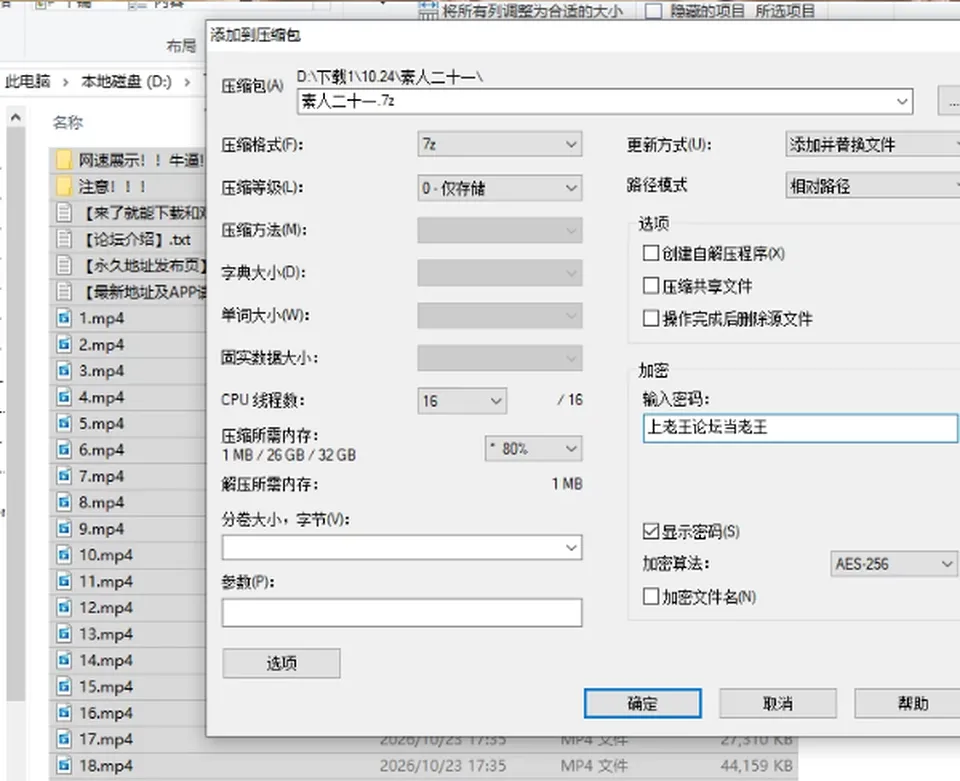Click the 7.mp4 file icon
This screenshot has width=960, height=781.
64,476
